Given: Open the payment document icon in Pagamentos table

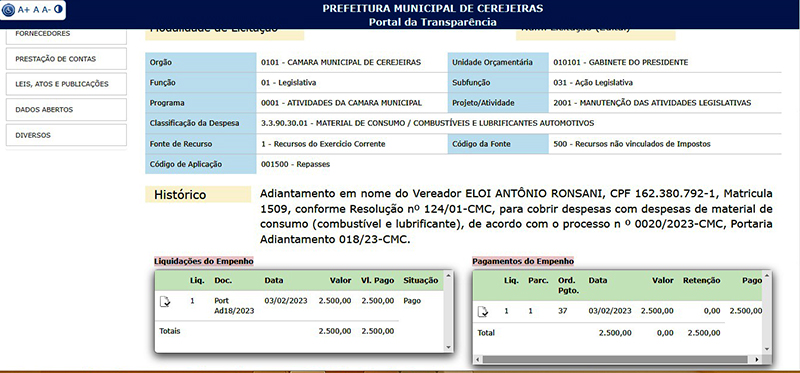Looking at the screenshot, I should (x=483, y=311).
